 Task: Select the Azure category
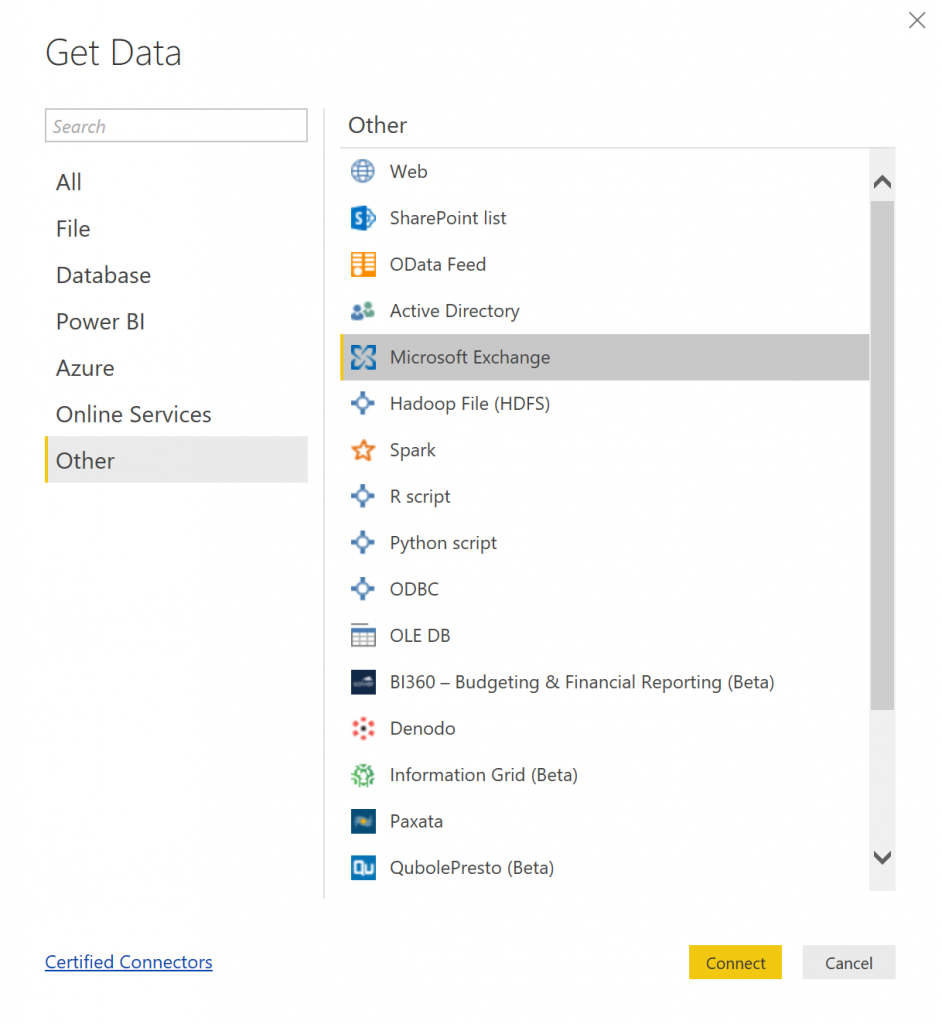tap(85, 368)
